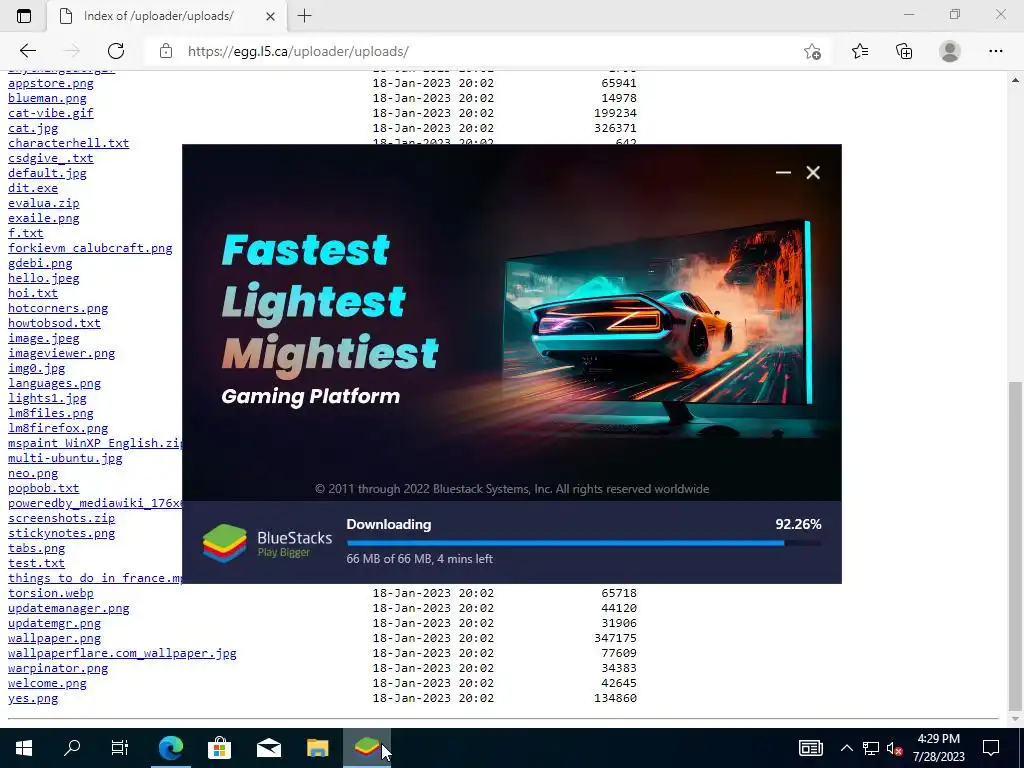Click the browser back arrow
The width and height of the screenshot is (1024, 768).
click(x=27, y=51)
